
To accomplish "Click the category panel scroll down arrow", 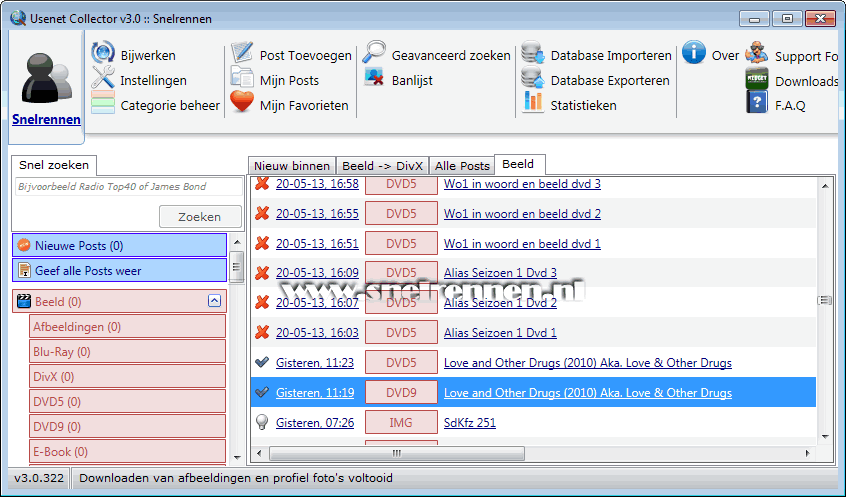I will (x=237, y=457).
